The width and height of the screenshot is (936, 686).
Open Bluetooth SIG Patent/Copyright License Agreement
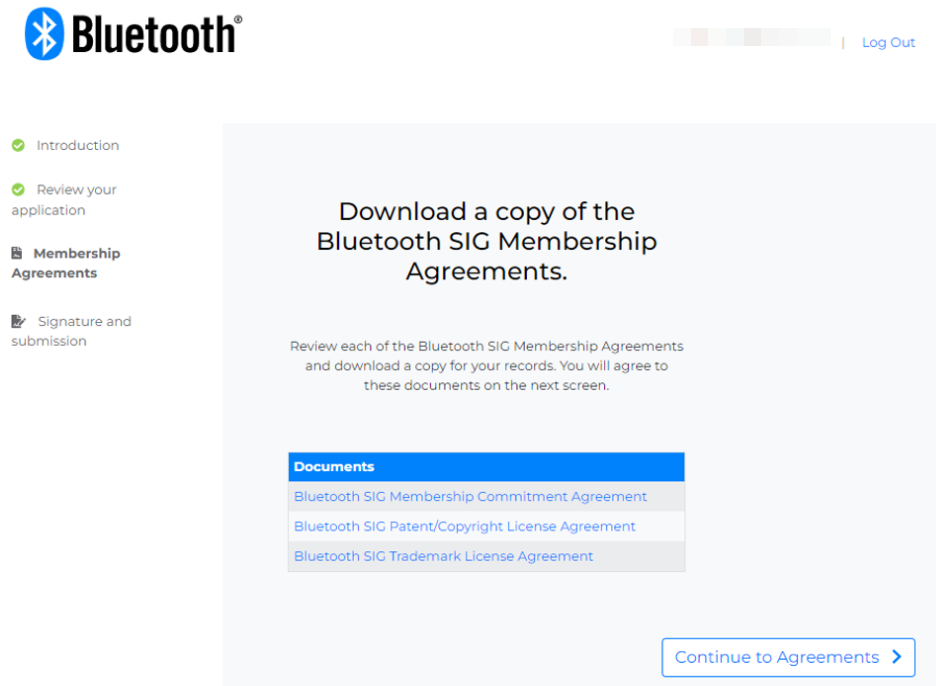464,526
